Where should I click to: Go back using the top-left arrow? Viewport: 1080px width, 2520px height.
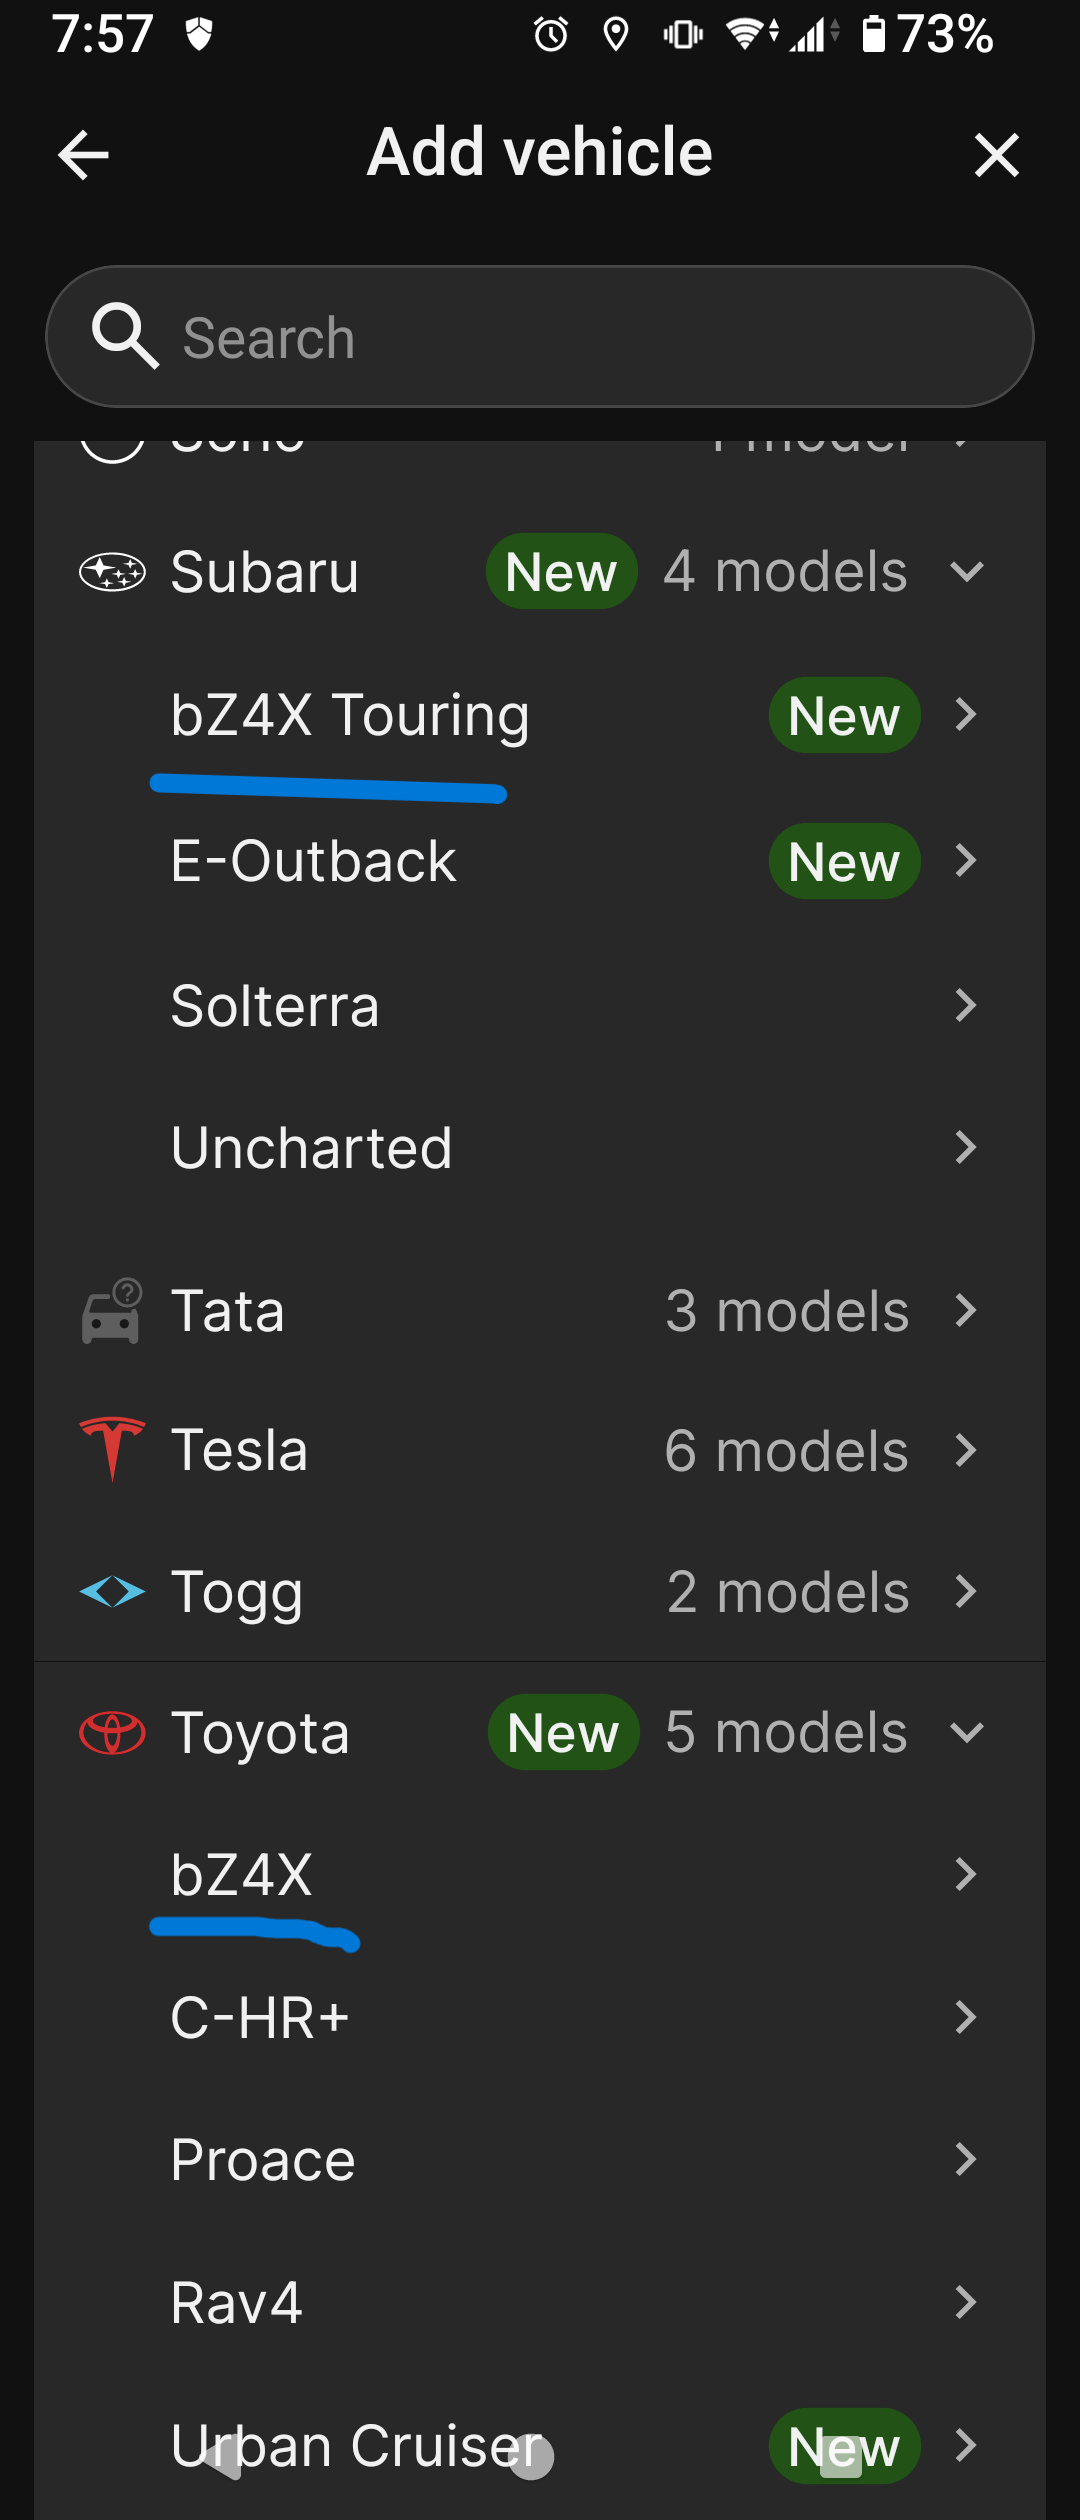[x=83, y=155]
